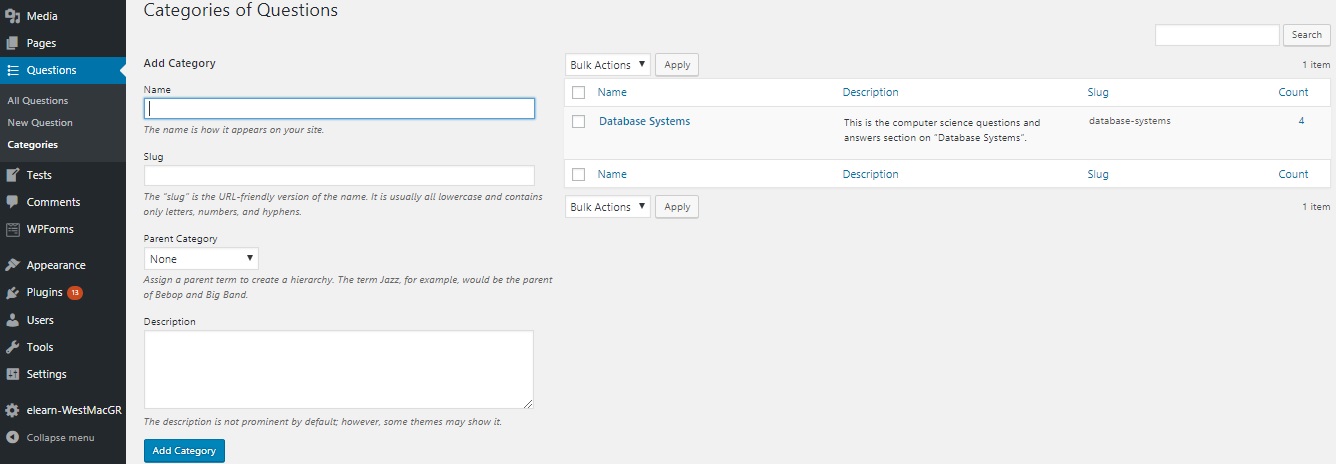Click the Plugins plug icon
1336x464 pixels.
pos(13,293)
